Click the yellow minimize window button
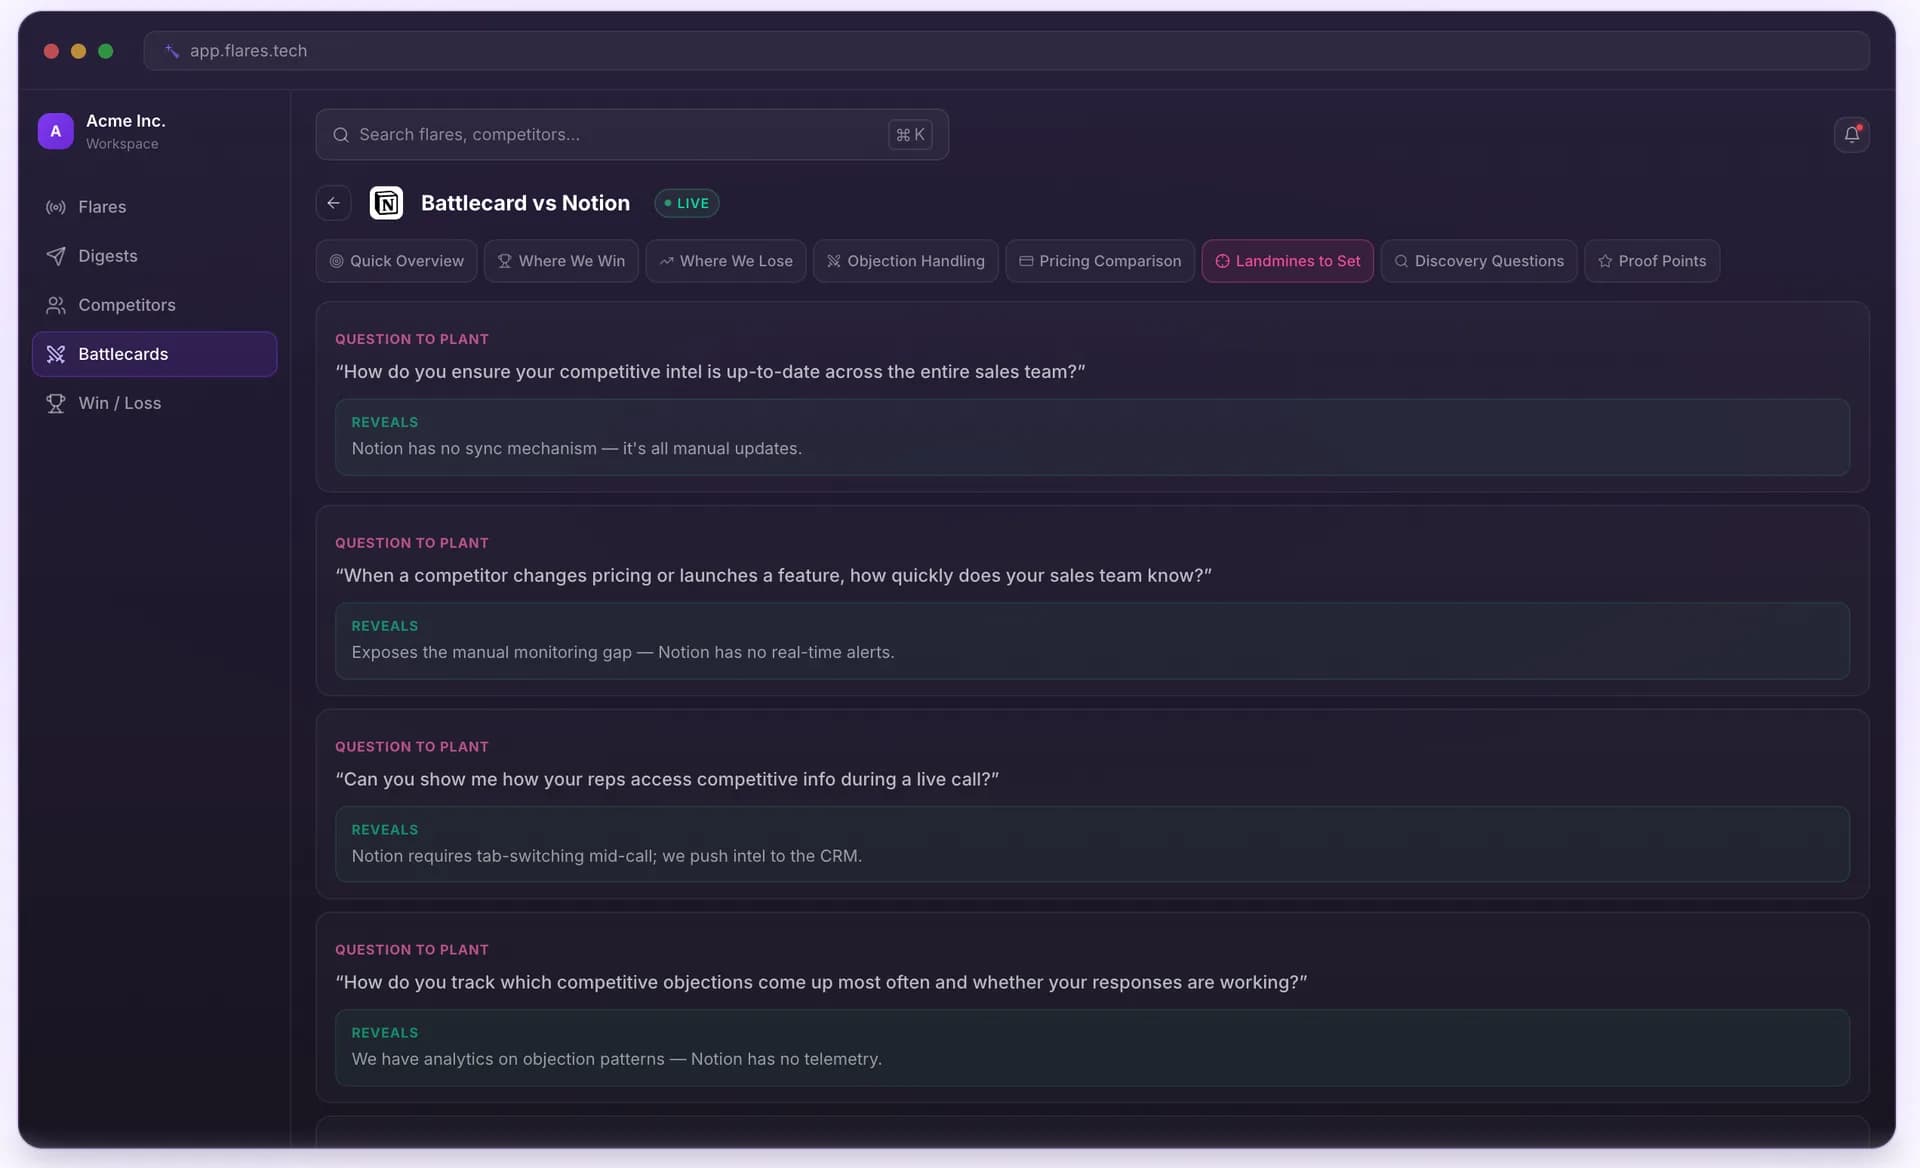The height and width of the screenshot is (1168, 1920). pyautogui.click(x=78, y=51)
